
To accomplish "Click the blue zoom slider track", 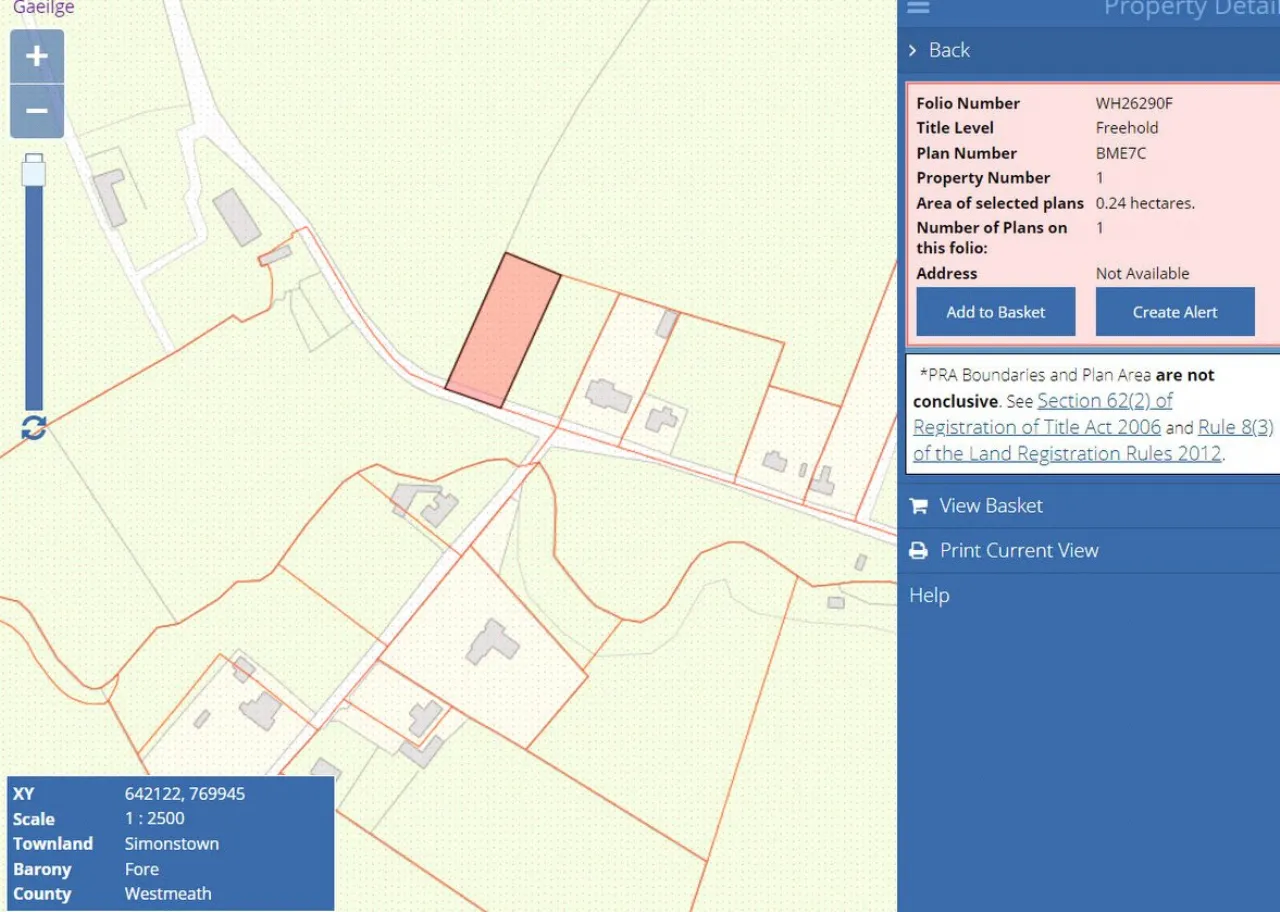I will point(34,300).
